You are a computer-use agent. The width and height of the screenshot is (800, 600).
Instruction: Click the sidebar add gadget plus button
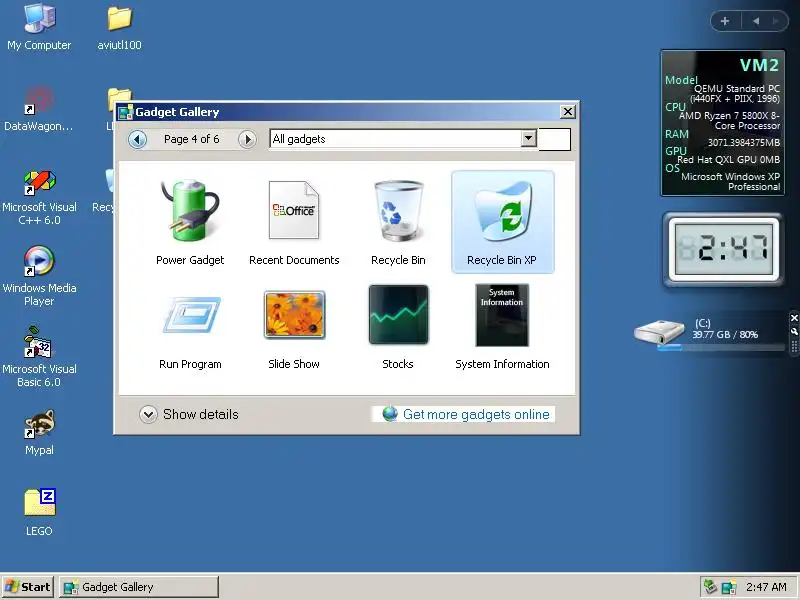pyautogui.click(x=725, y=21)
